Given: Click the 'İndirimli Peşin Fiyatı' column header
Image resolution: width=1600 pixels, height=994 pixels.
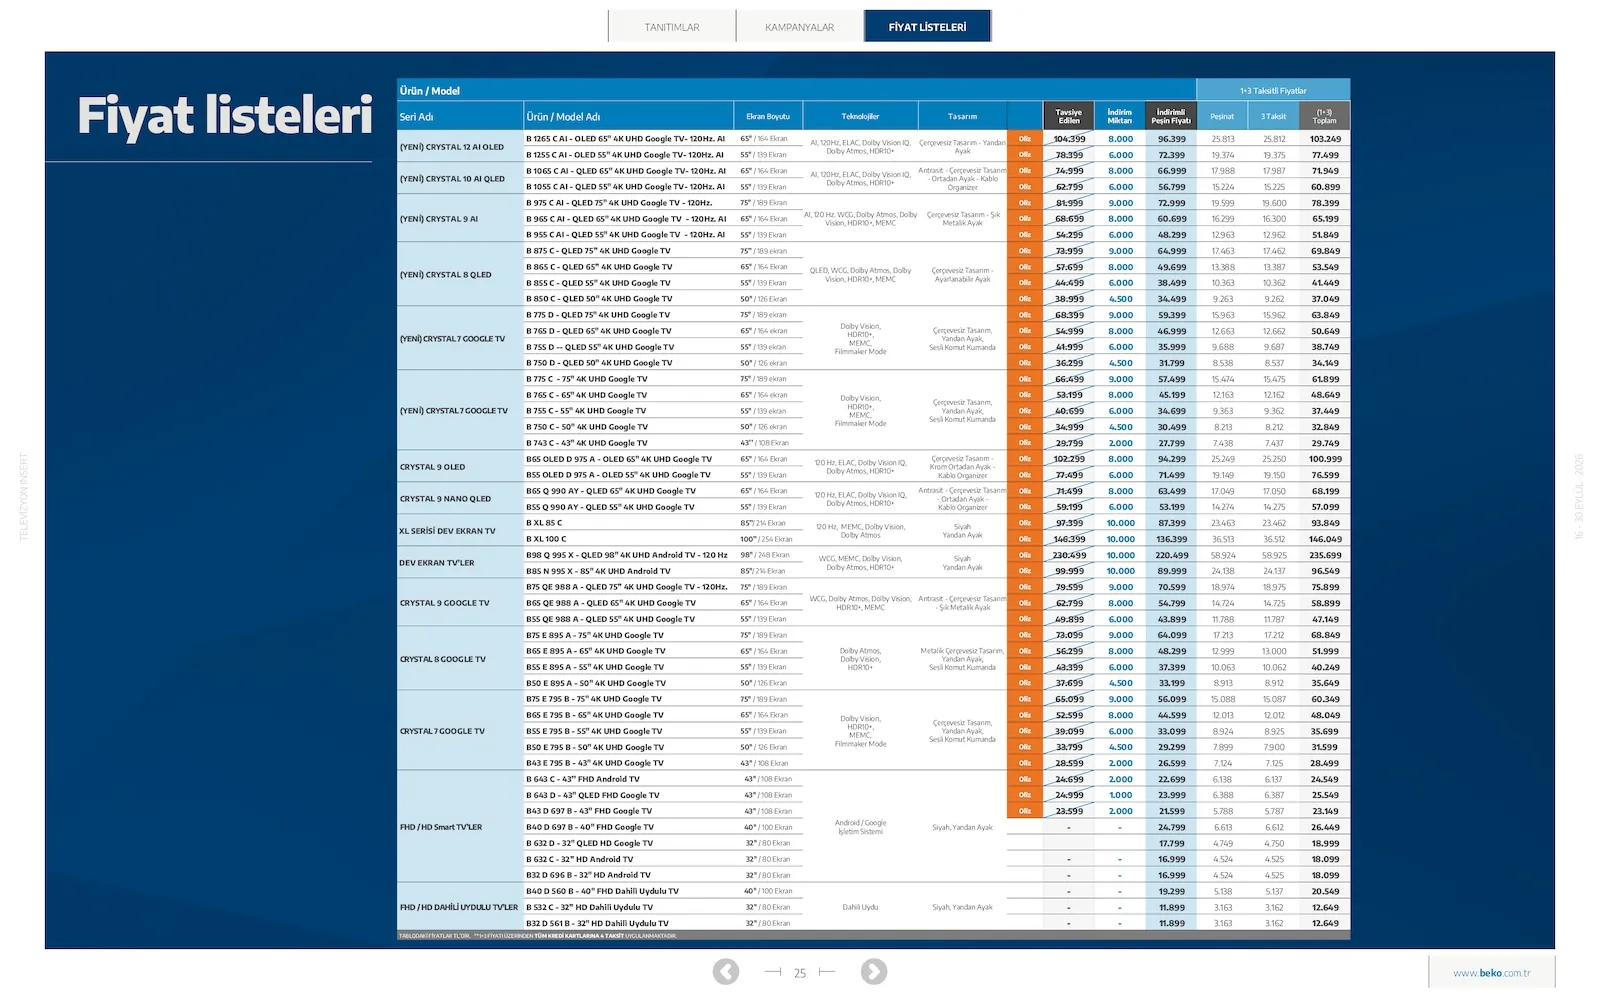Looking at the screenshot, I should click(1171, 116).
